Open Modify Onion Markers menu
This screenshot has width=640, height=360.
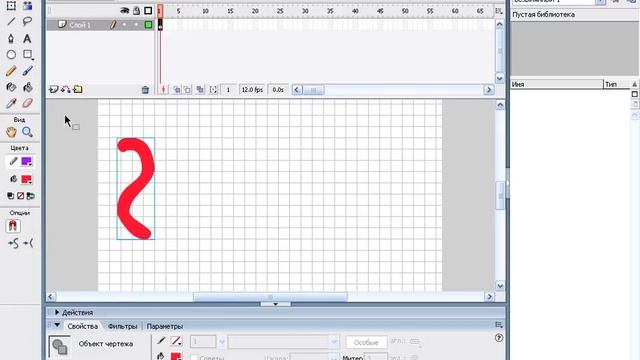[213, 89]
